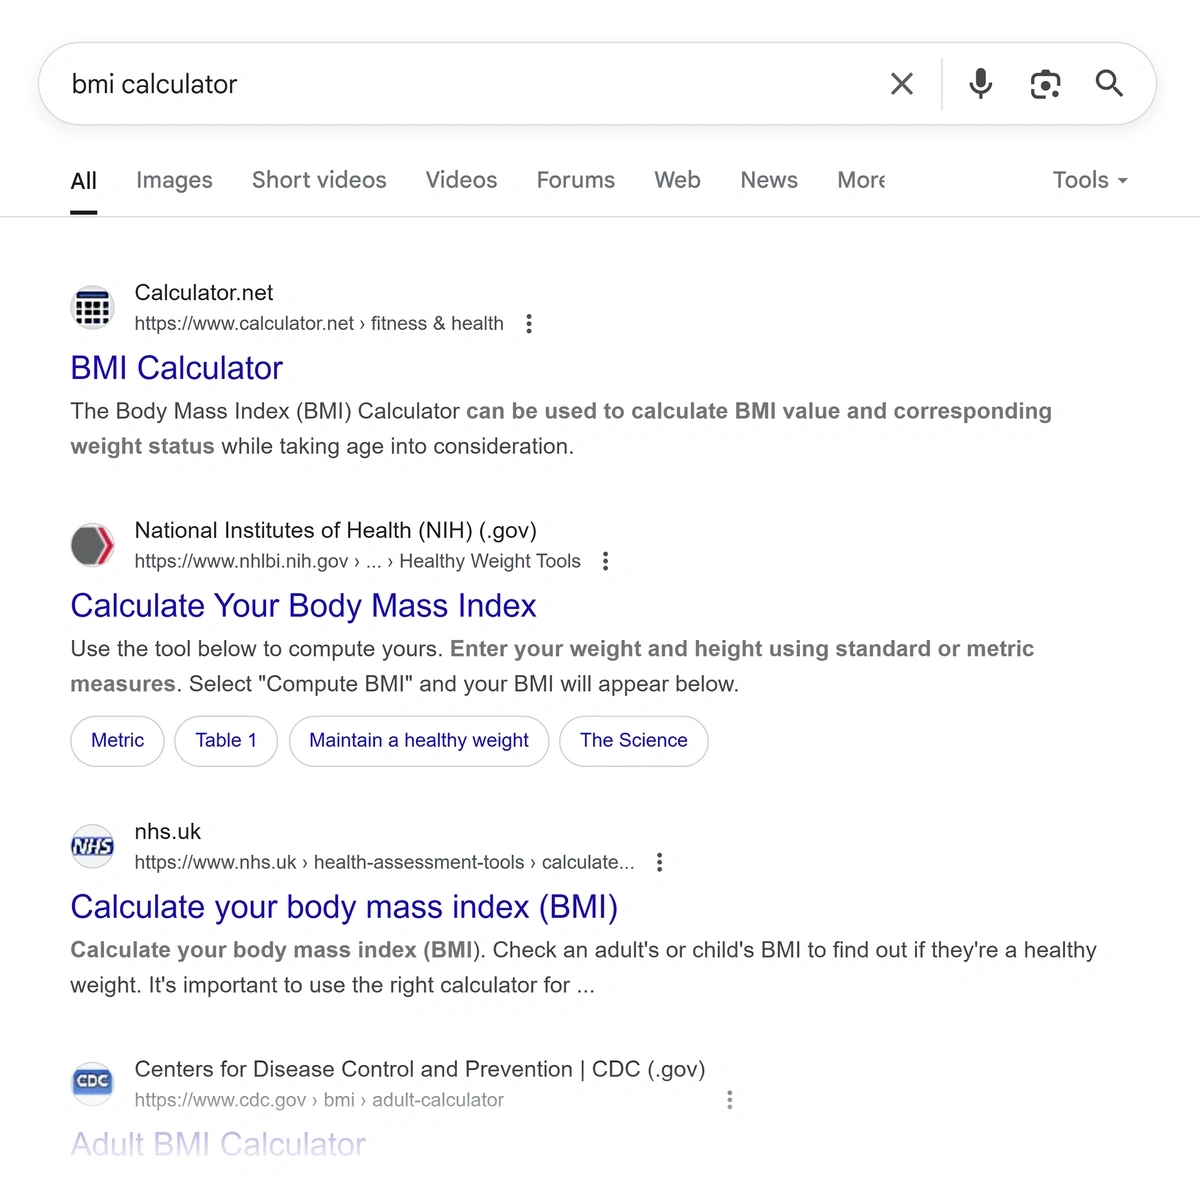This screenshot has height=1195, width=1200.
Task: Submit search using magnifying glass icon
Action: tap(1109, 84)
